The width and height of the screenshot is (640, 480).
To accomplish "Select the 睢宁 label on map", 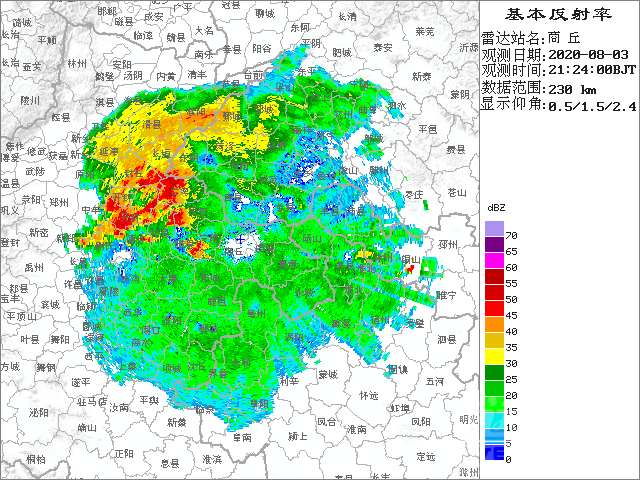I will point(447,295).
